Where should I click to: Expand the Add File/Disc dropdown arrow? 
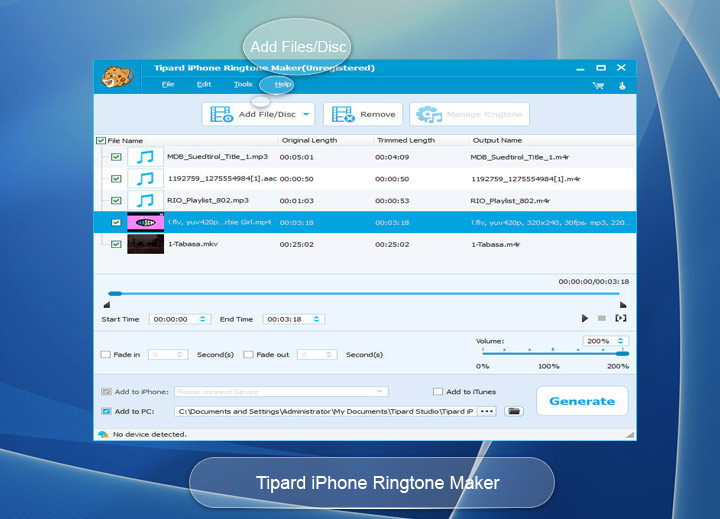306,114
